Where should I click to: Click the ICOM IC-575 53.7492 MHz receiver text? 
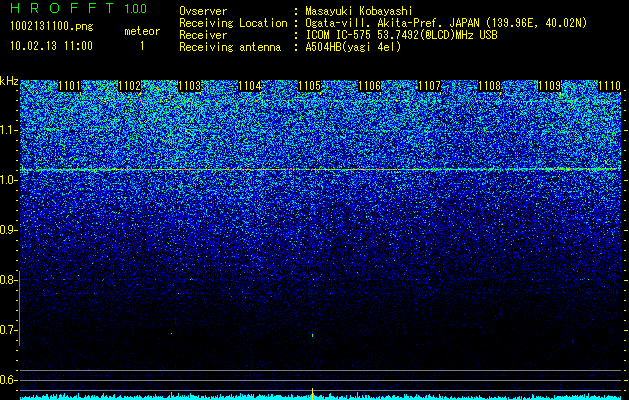click(401, 35)
